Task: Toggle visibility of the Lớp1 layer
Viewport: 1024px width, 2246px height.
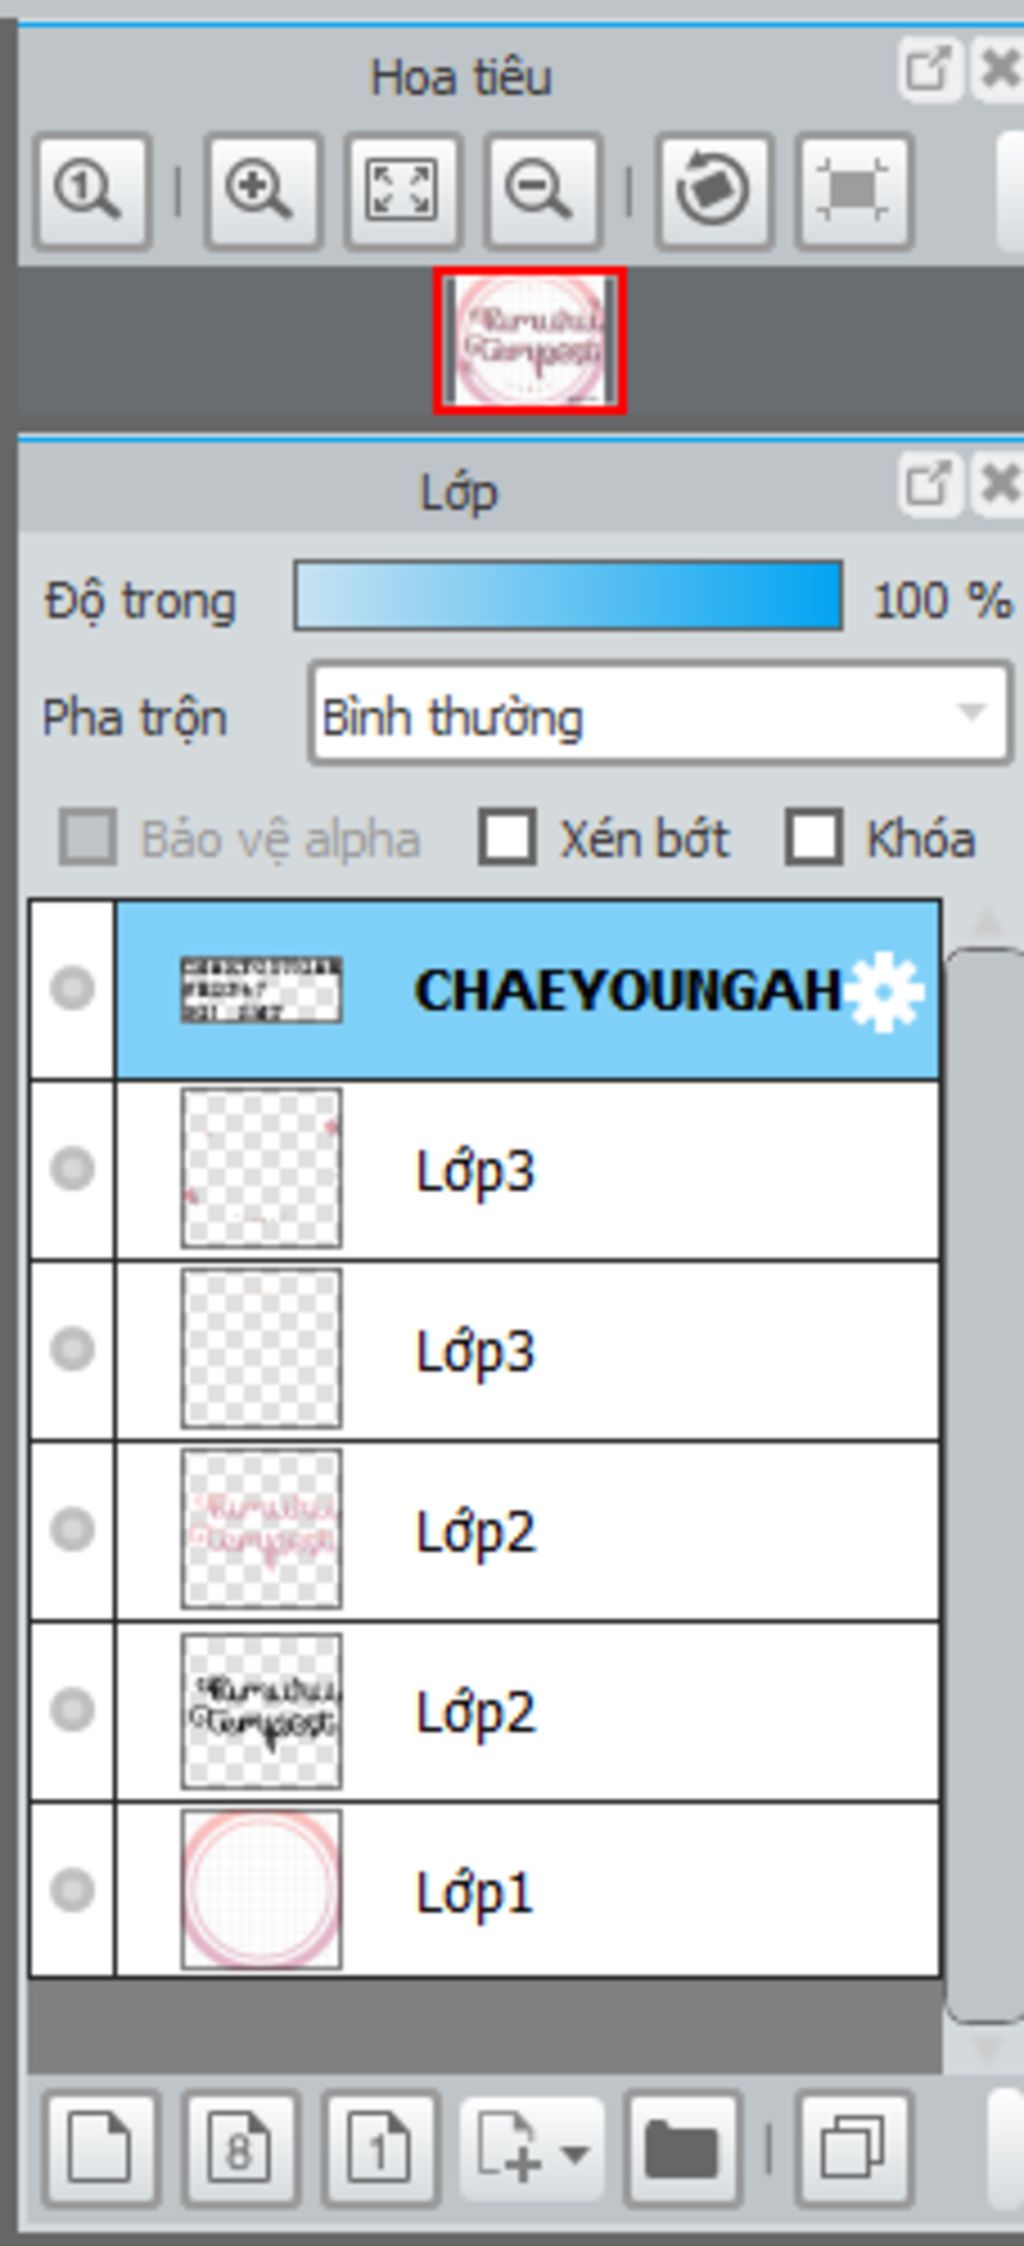Action: point(72,1890)
